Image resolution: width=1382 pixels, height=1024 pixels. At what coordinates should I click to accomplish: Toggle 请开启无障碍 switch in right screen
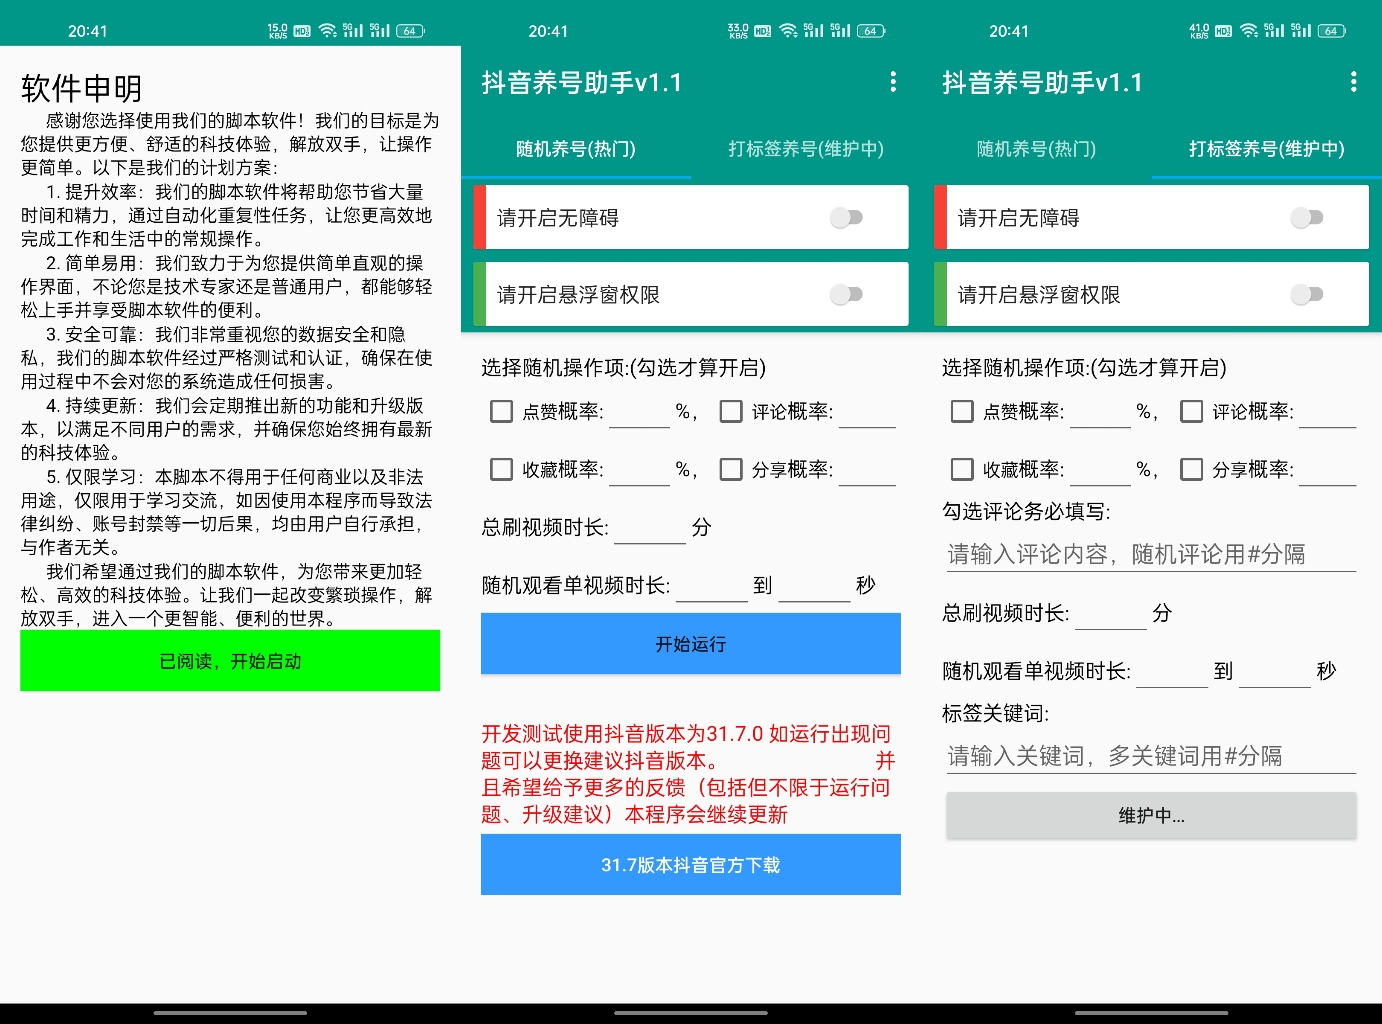1307,217
